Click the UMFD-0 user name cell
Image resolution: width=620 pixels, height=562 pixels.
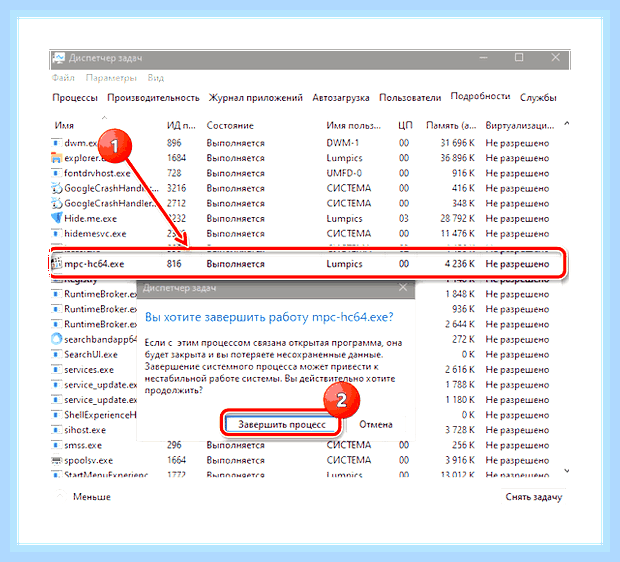[x=344, y=173]
